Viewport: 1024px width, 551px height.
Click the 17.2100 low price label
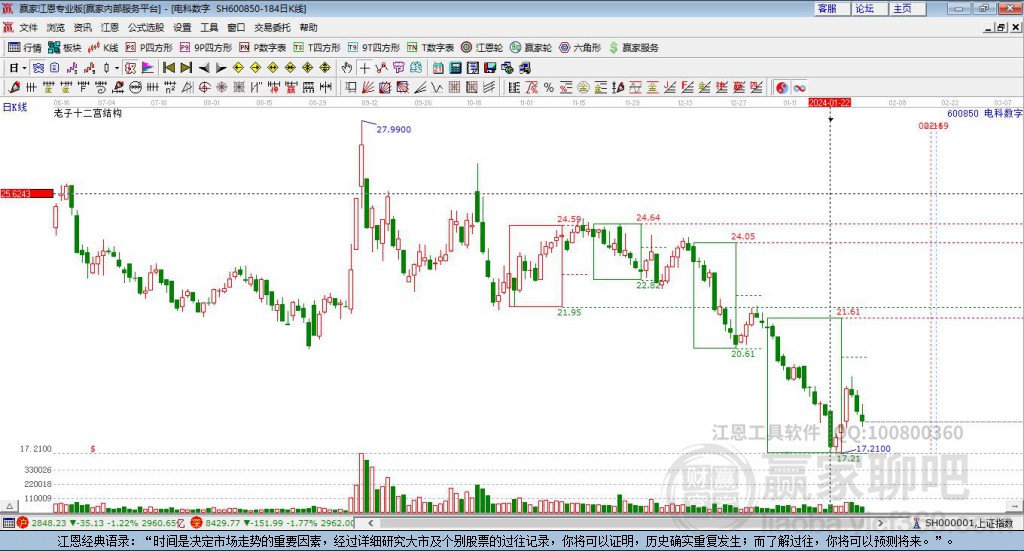873,449
